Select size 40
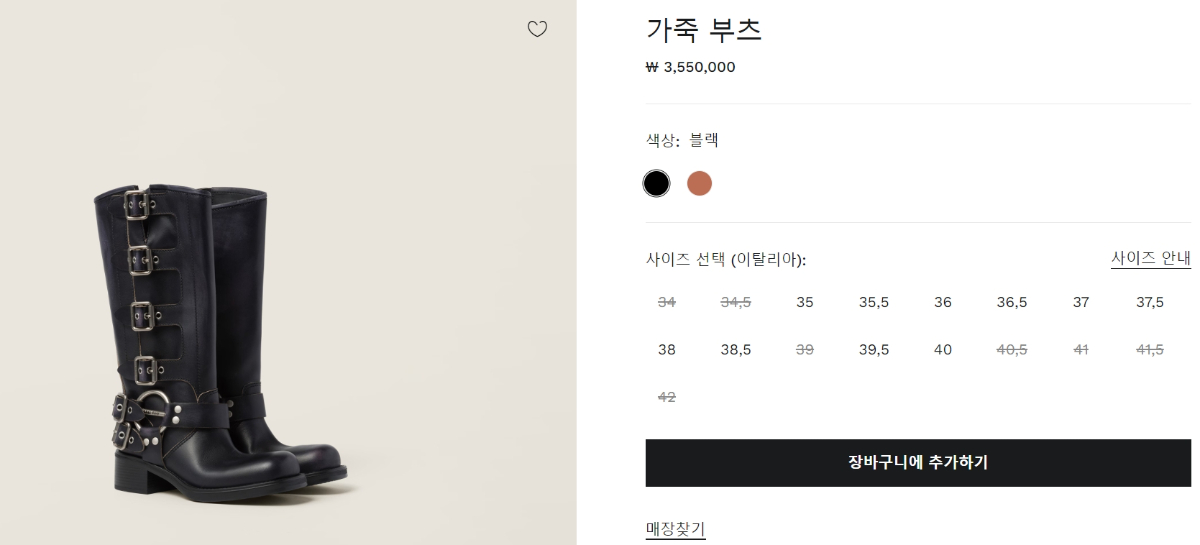Screen dimensions: 1200x545 [943, 350]
